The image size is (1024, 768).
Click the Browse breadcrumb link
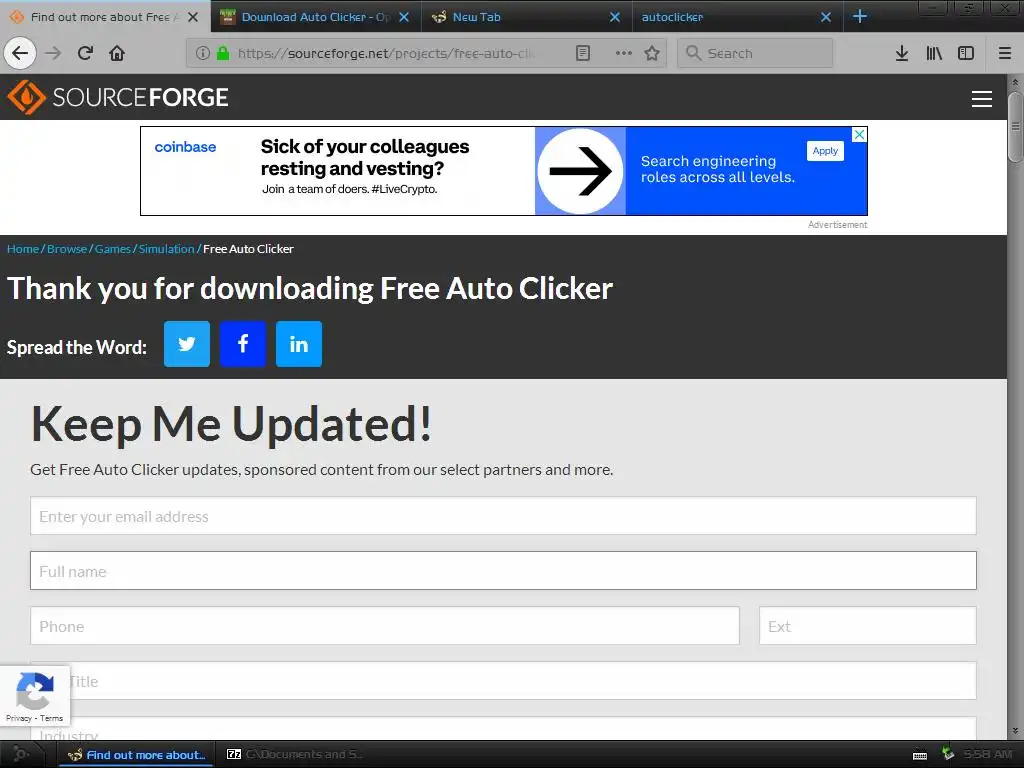[67, 249]
